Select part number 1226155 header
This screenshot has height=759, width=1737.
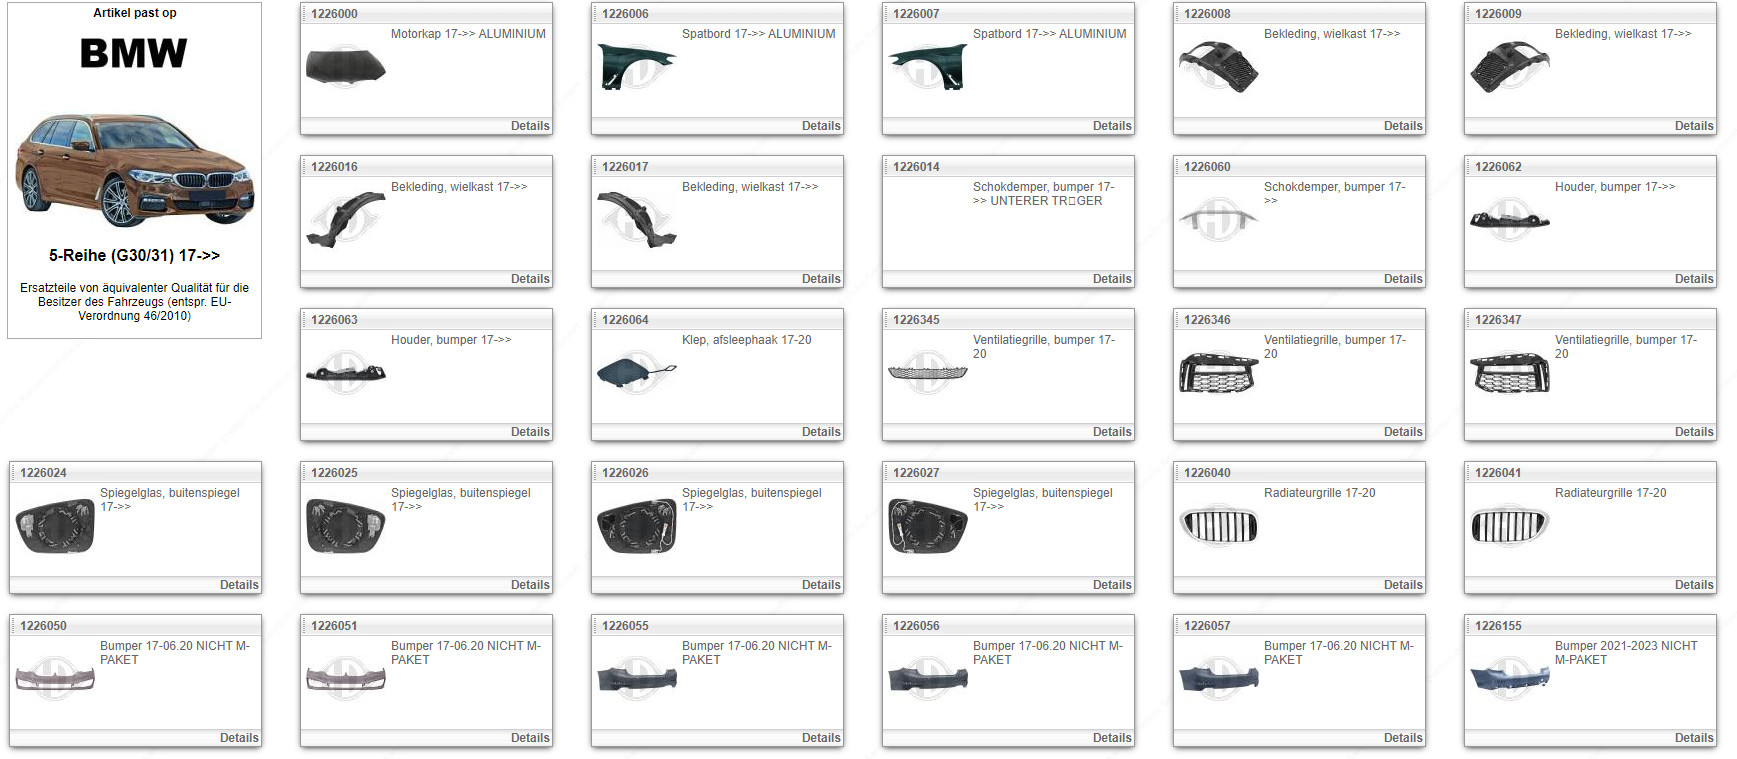click(1498, 626)
